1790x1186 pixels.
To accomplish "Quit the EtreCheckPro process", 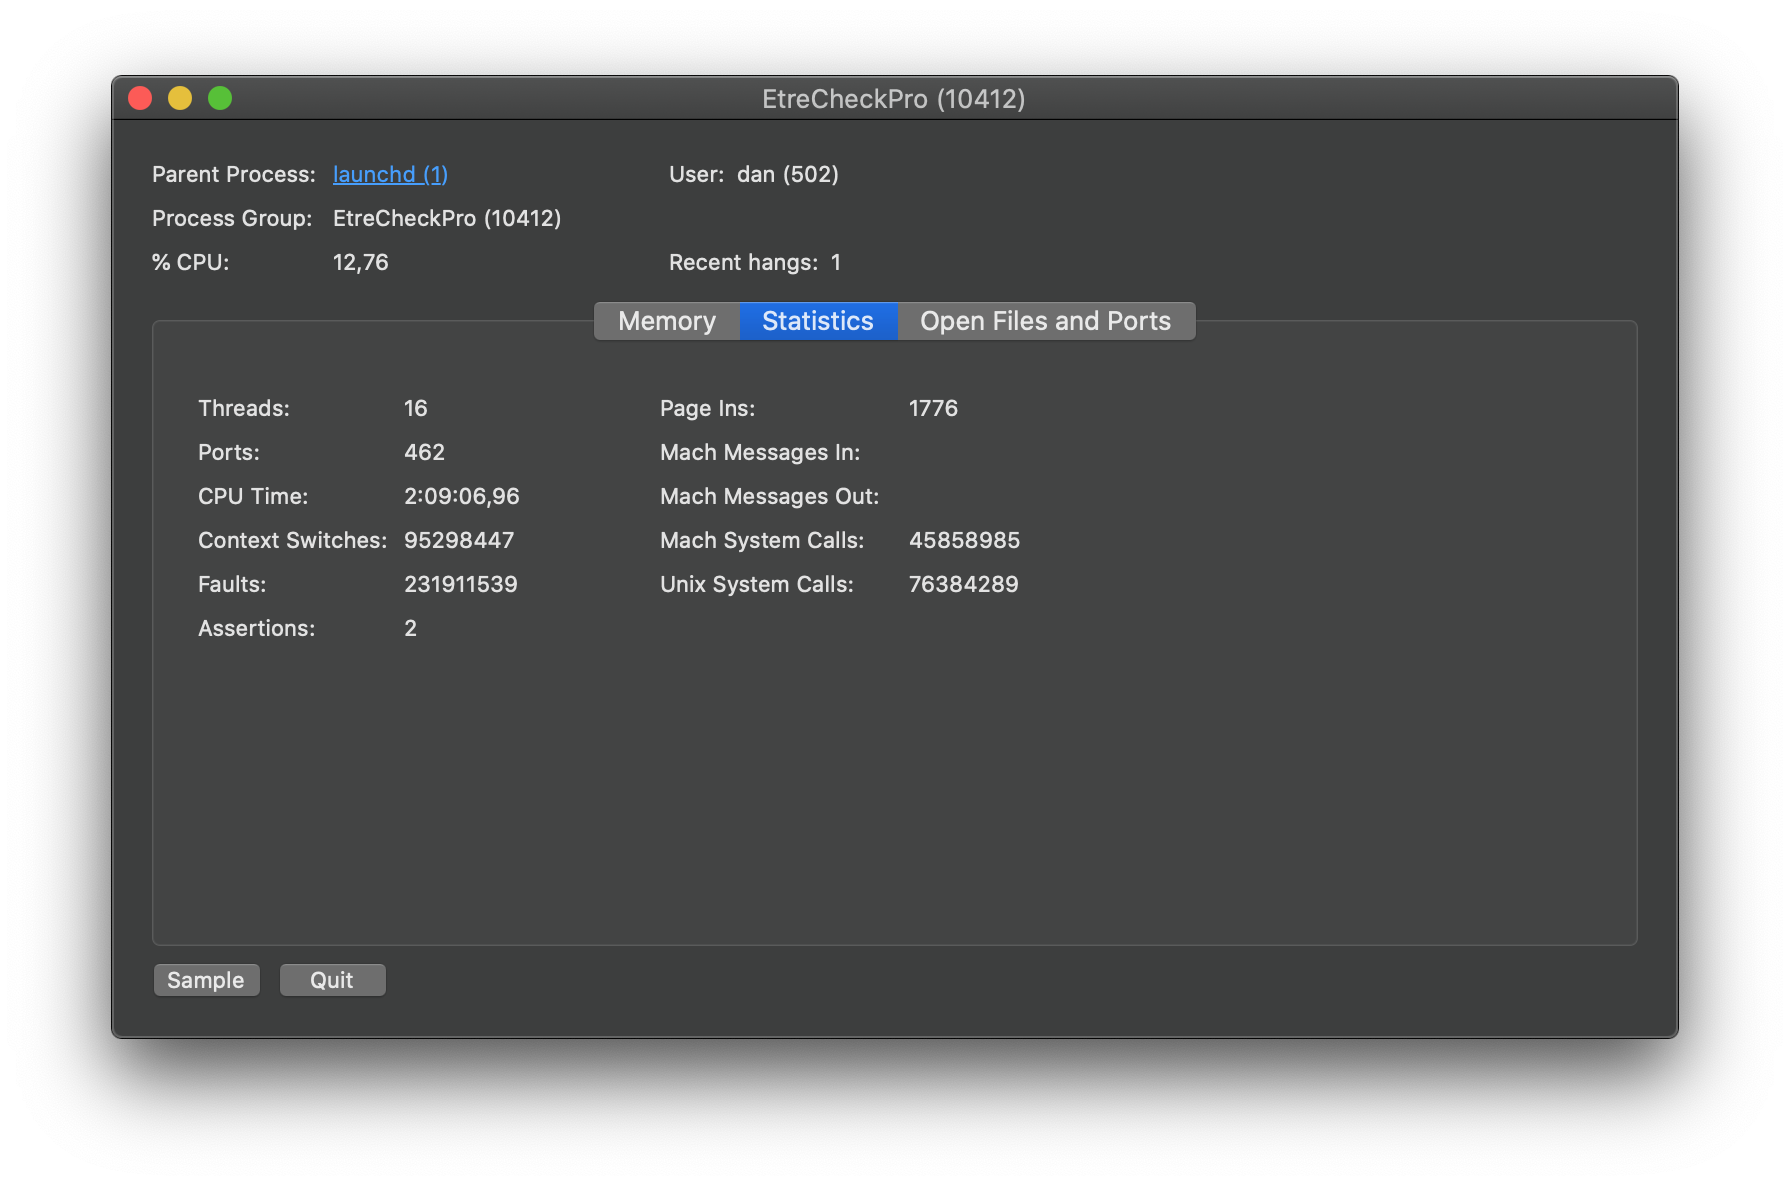I will [x=332, y=980].
